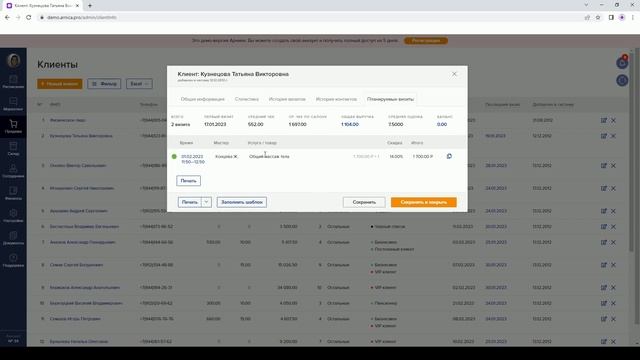Image resolution: width=640 pixels, height=360 pixels.
Task: Open Склад section in sidebar
Action: point(13,149)
